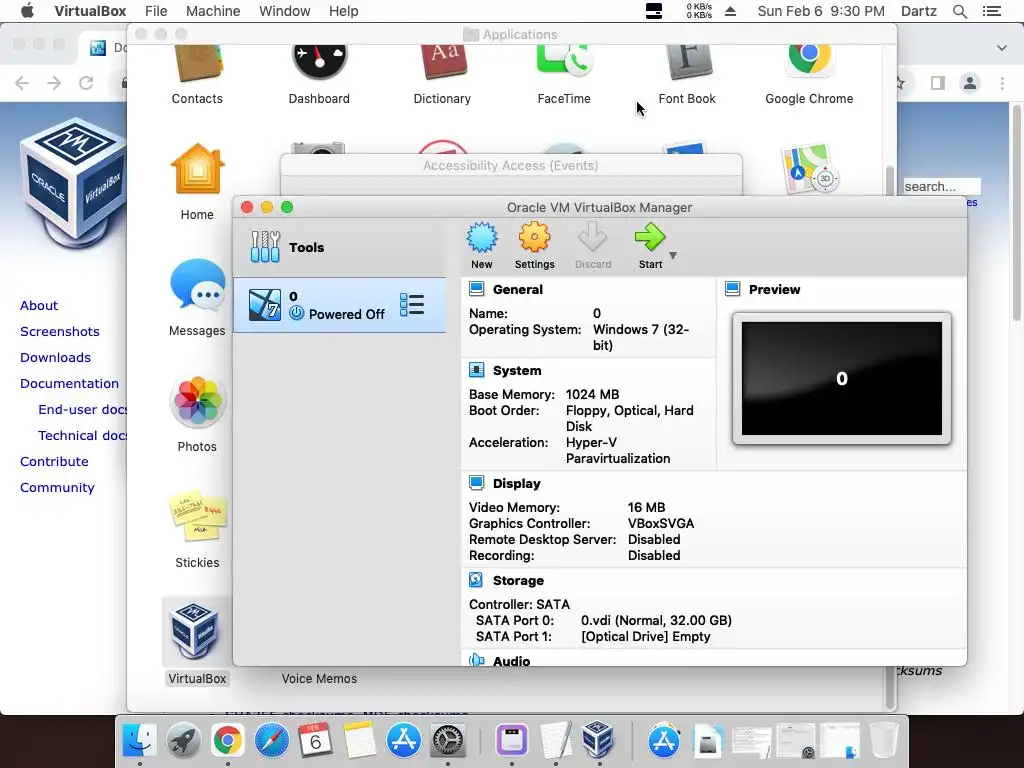Click the 0.vdi disk entry in Storage
Screen dimensions: 1024x768
(656, 620)
